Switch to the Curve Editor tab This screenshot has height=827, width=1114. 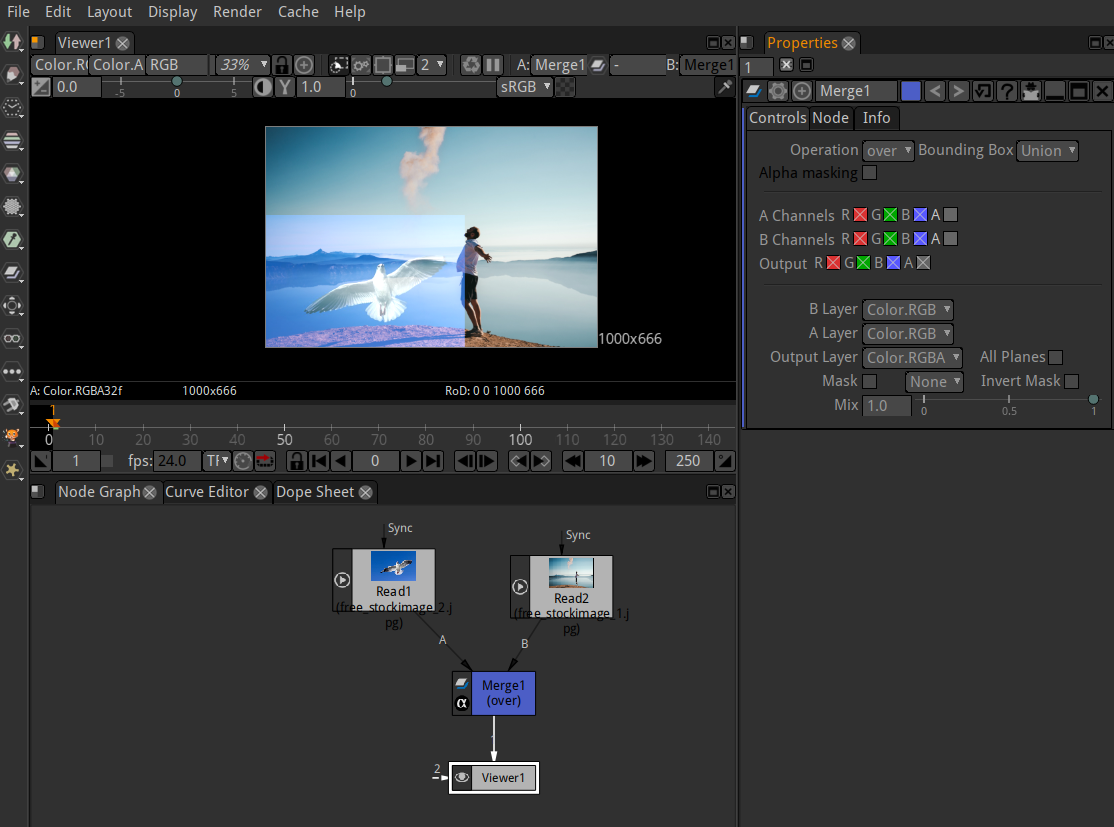(x=209, y=492)
